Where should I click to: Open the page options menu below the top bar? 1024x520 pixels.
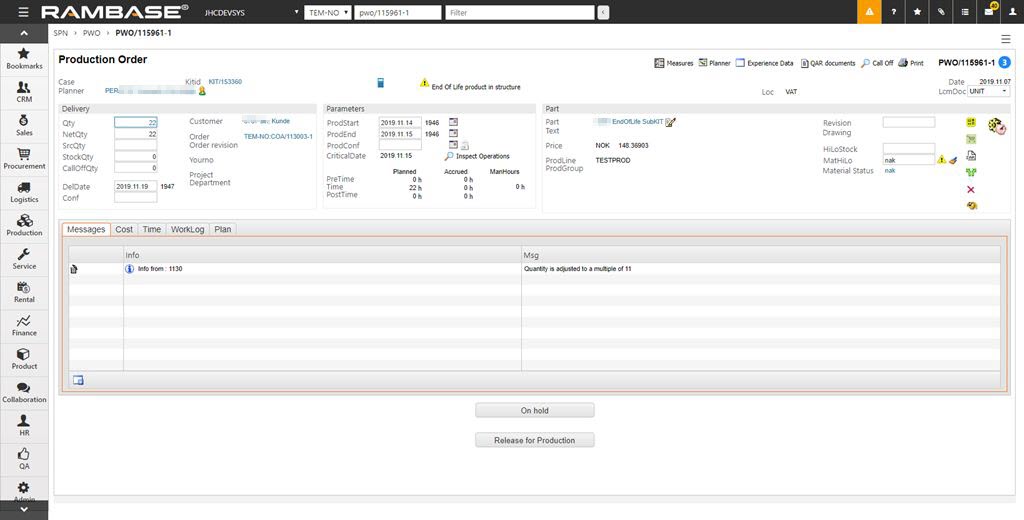click(1006, 38)
